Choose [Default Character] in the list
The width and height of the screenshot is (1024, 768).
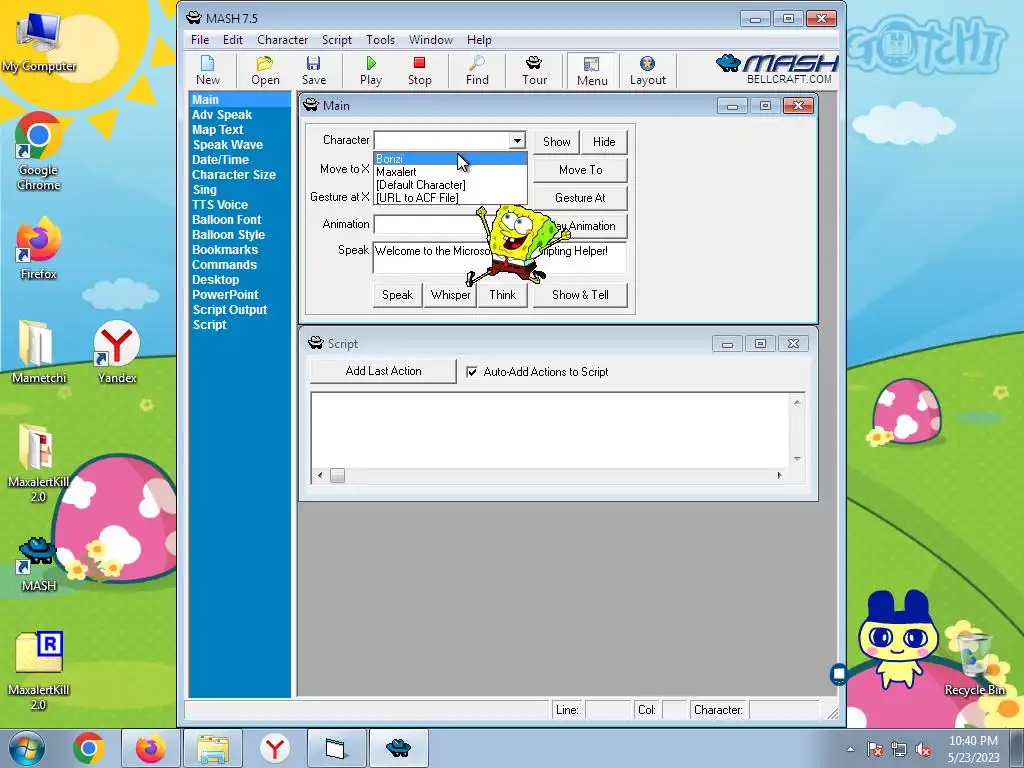450,185
